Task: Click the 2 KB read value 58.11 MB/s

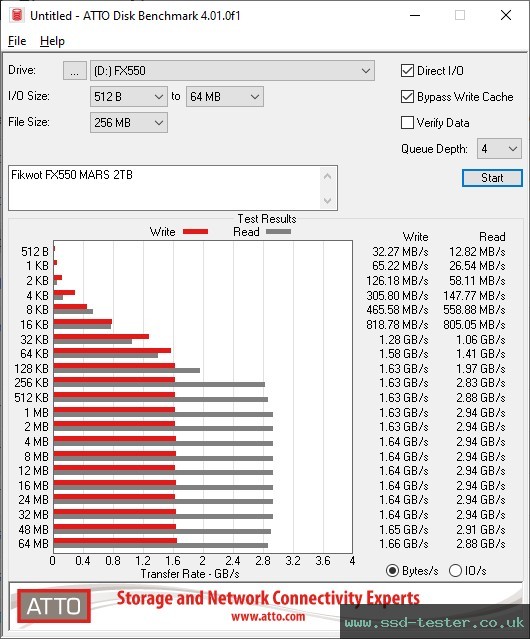Action: tap(477, 281)
